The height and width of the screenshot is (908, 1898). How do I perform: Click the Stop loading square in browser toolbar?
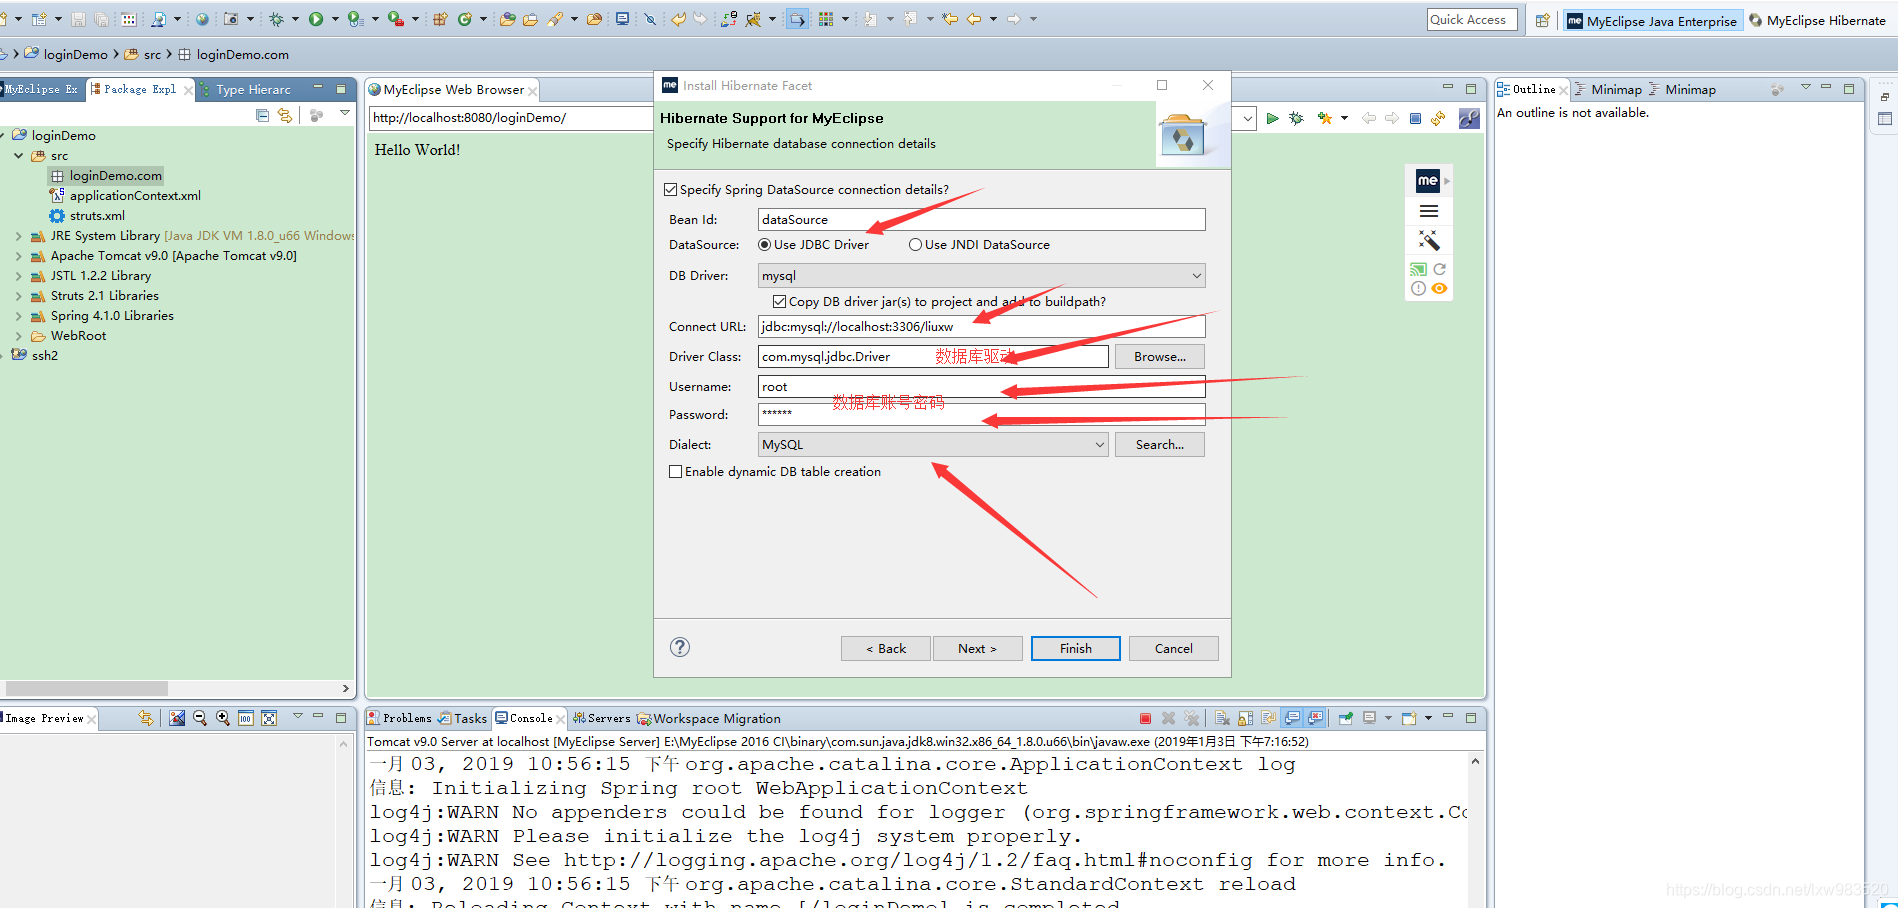point(1415,118)
